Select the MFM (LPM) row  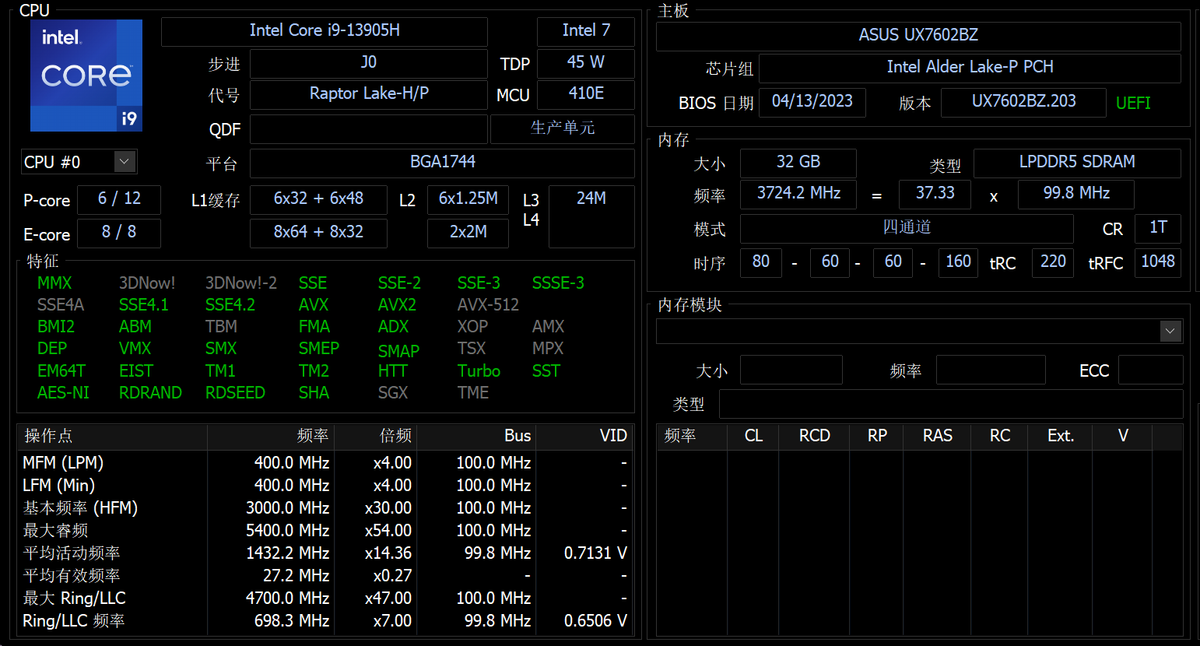tap(325, 463)
